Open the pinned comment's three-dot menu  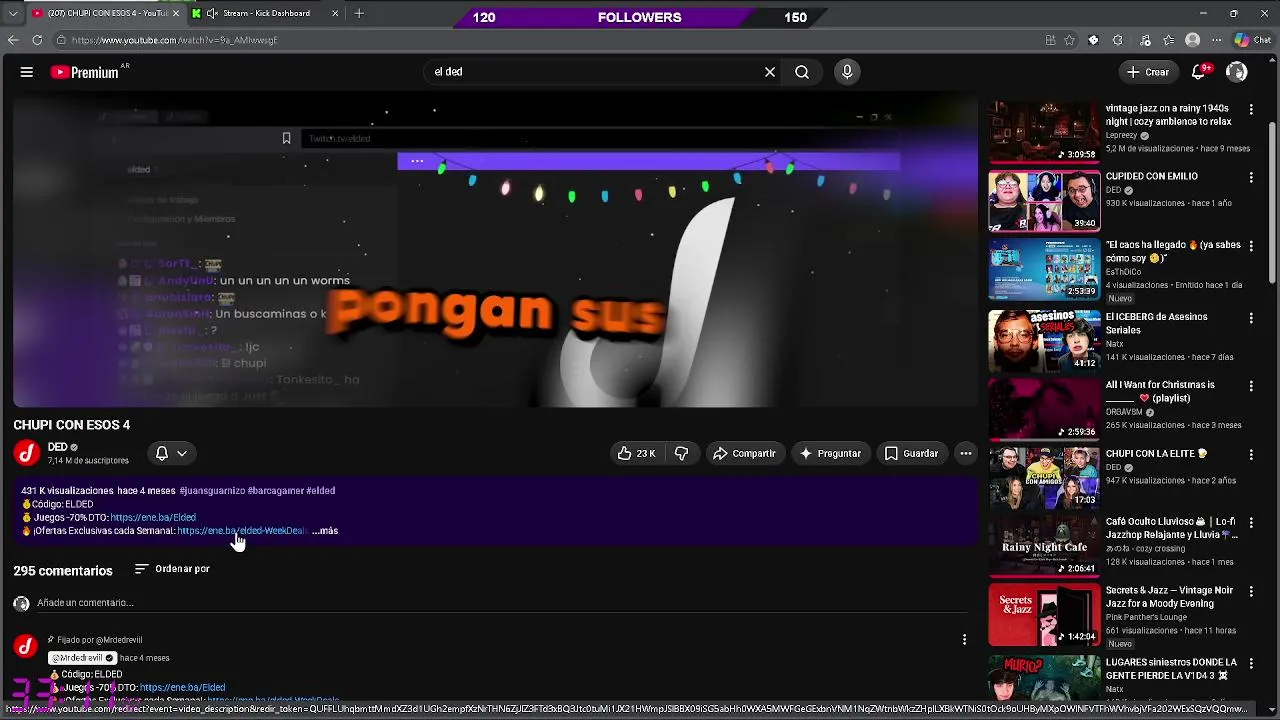964,639
